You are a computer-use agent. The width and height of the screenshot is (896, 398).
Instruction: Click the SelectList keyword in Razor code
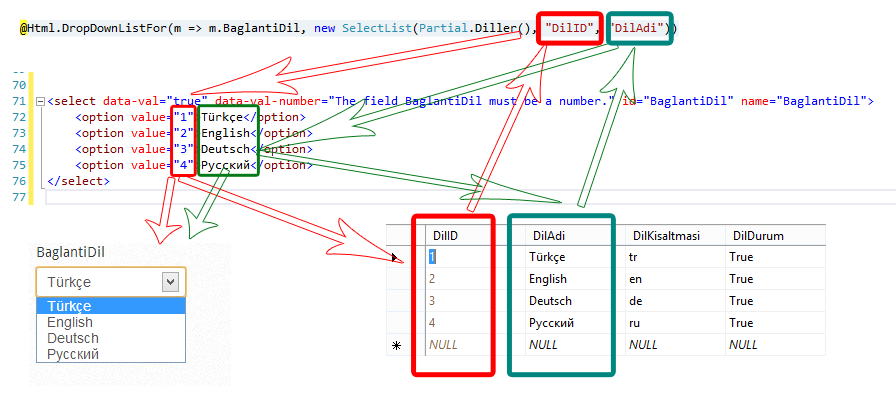[x=378, y=27]
